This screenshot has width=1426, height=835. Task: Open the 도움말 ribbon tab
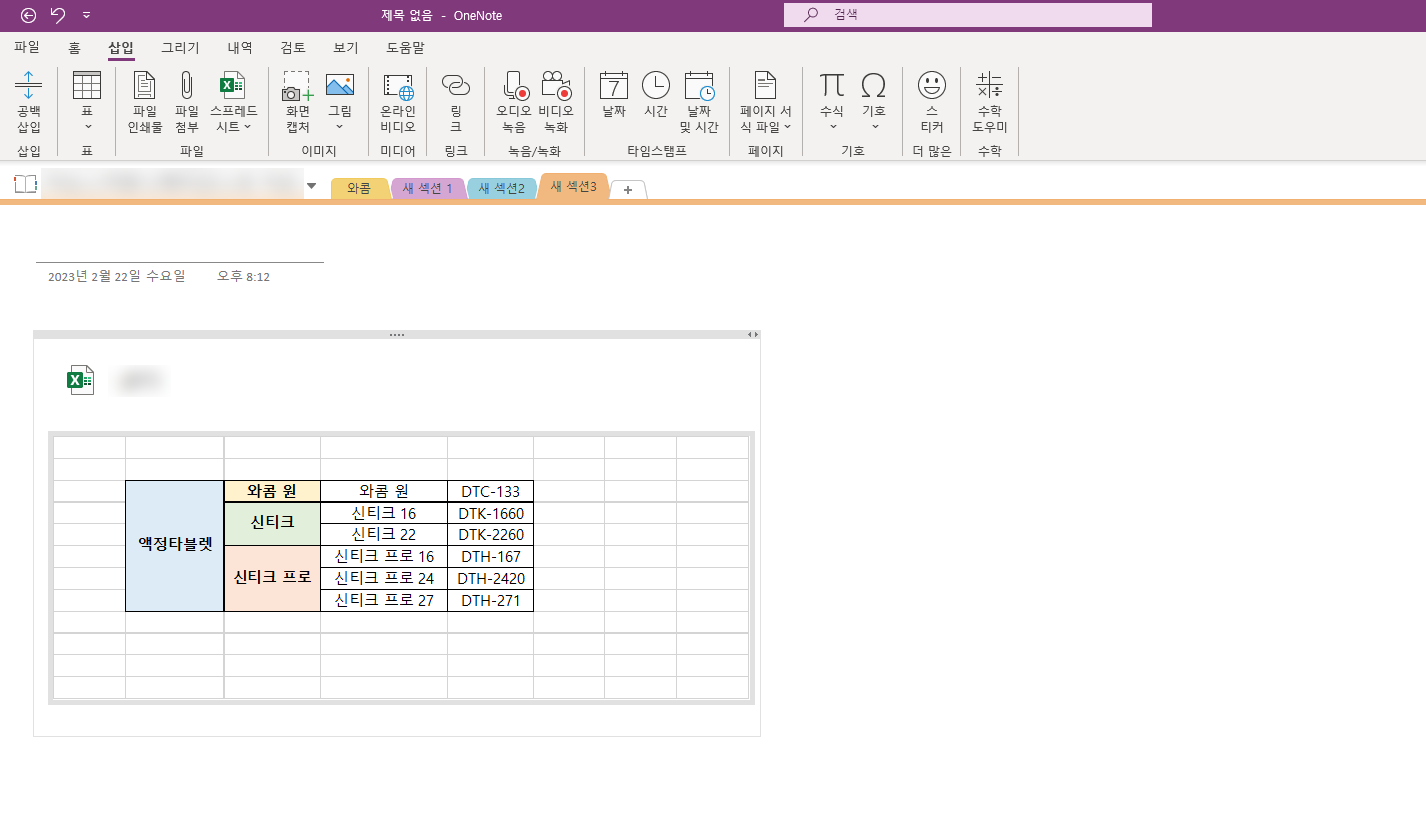click(405, 47)
